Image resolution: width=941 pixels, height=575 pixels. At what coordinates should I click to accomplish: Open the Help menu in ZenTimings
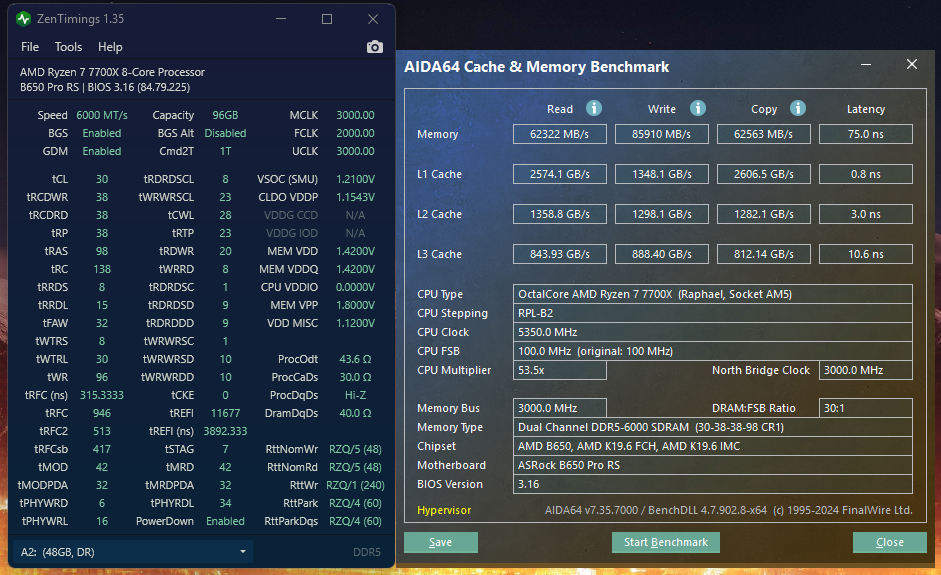coord(110,47)
